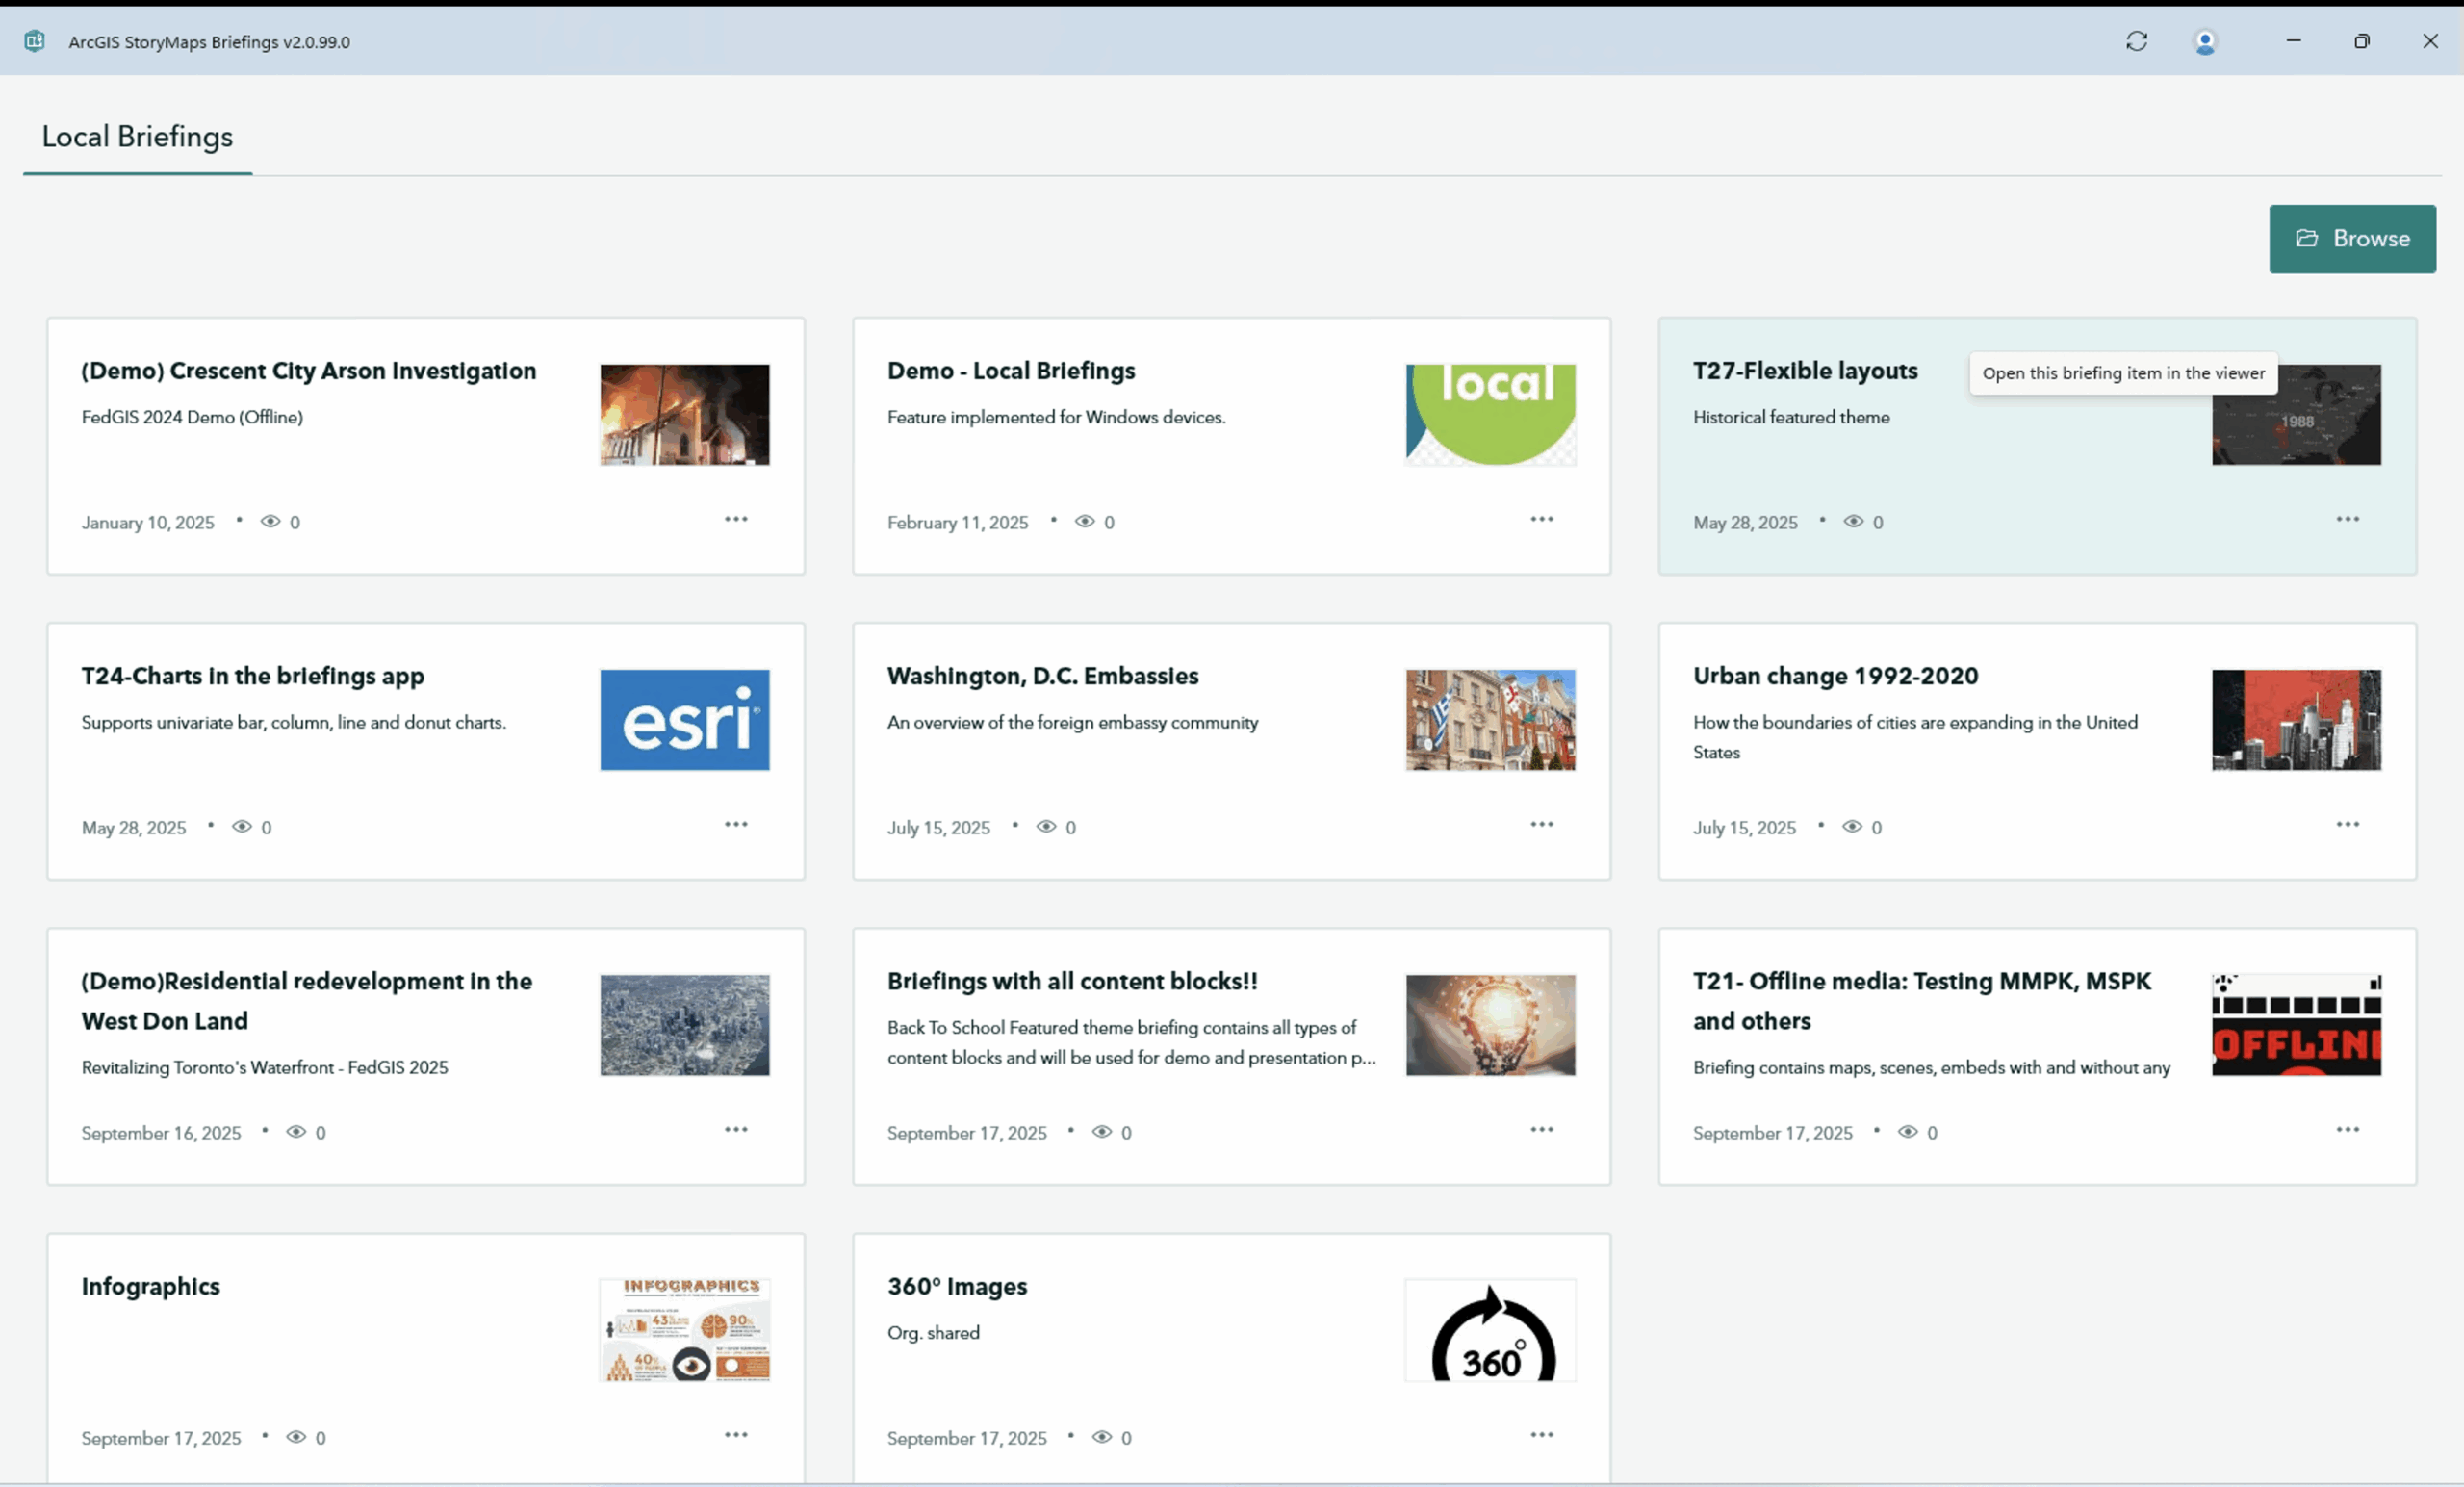The width and height of the screenshot is (2464, 1487).
Task: Click eye icon on 360° Images card
Action: coord(1102,1436)
